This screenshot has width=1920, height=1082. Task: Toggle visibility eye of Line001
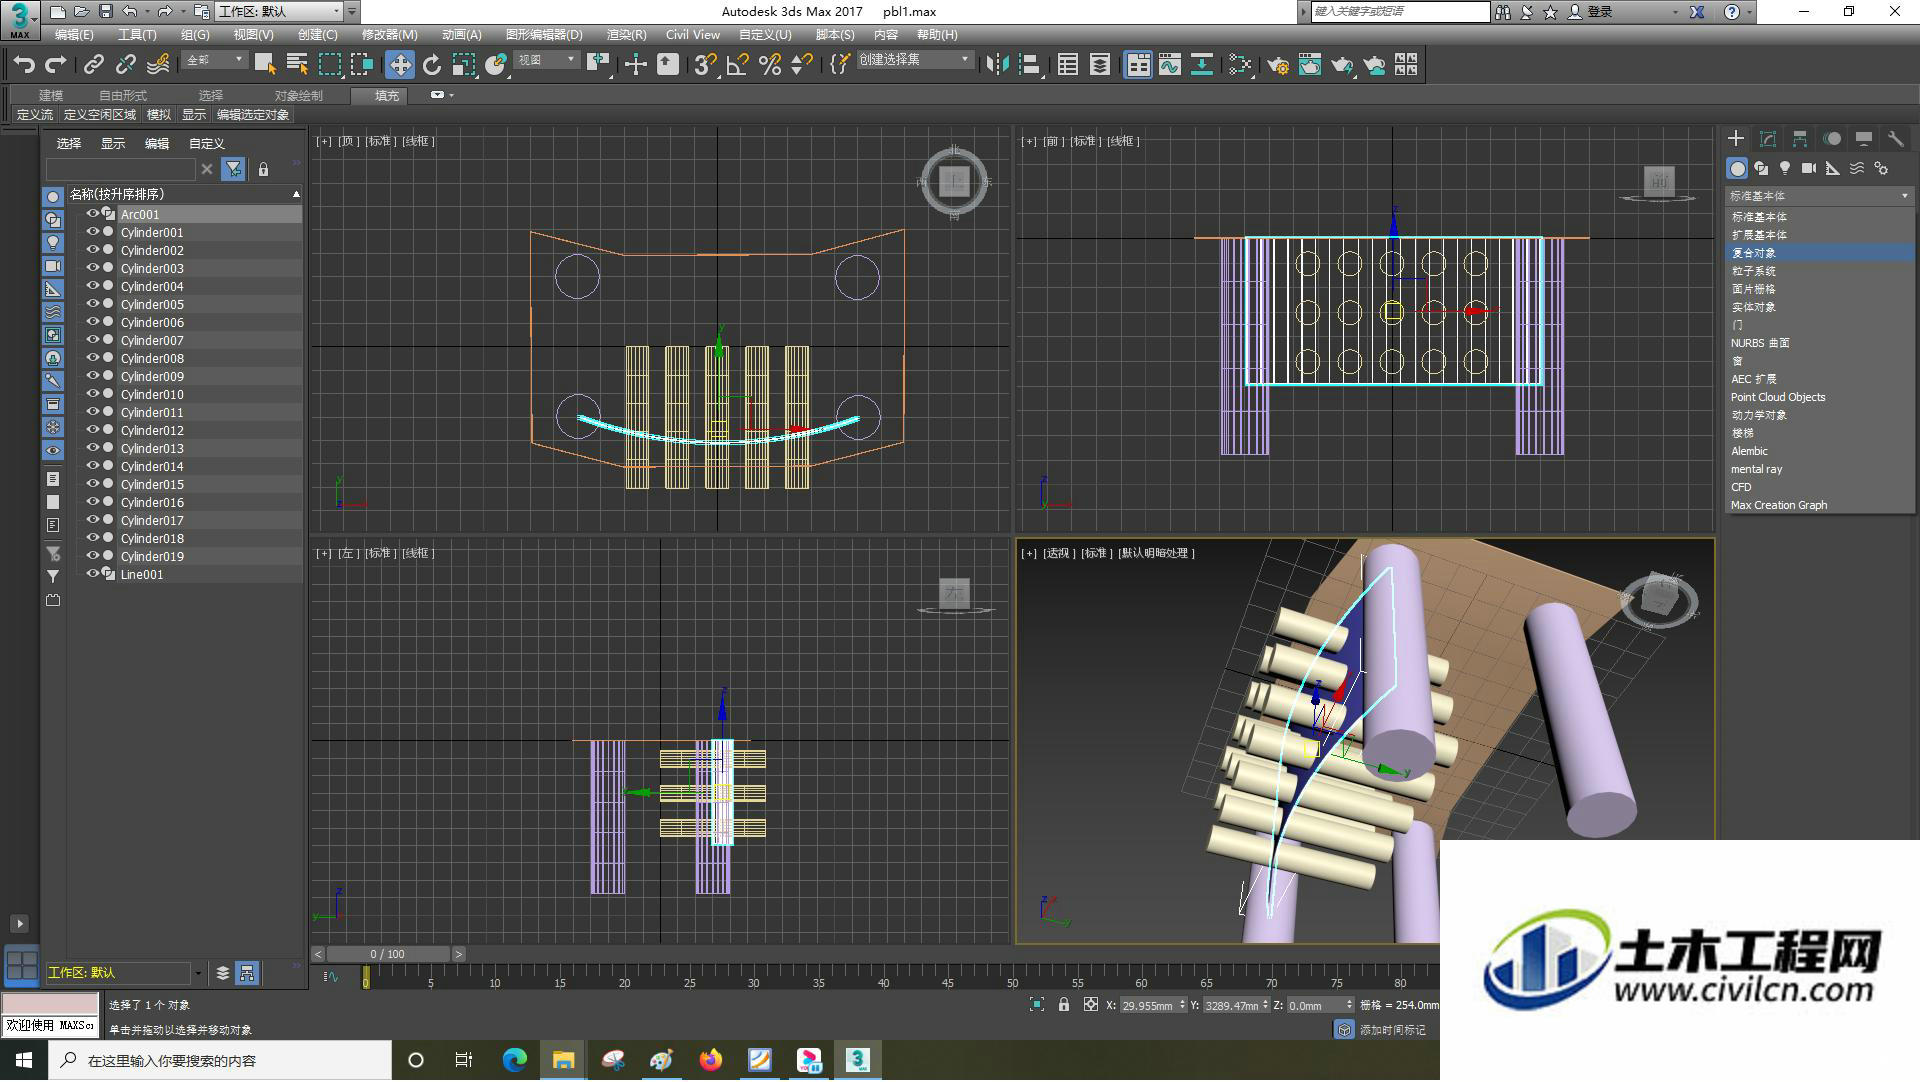[x=93, y=574]
